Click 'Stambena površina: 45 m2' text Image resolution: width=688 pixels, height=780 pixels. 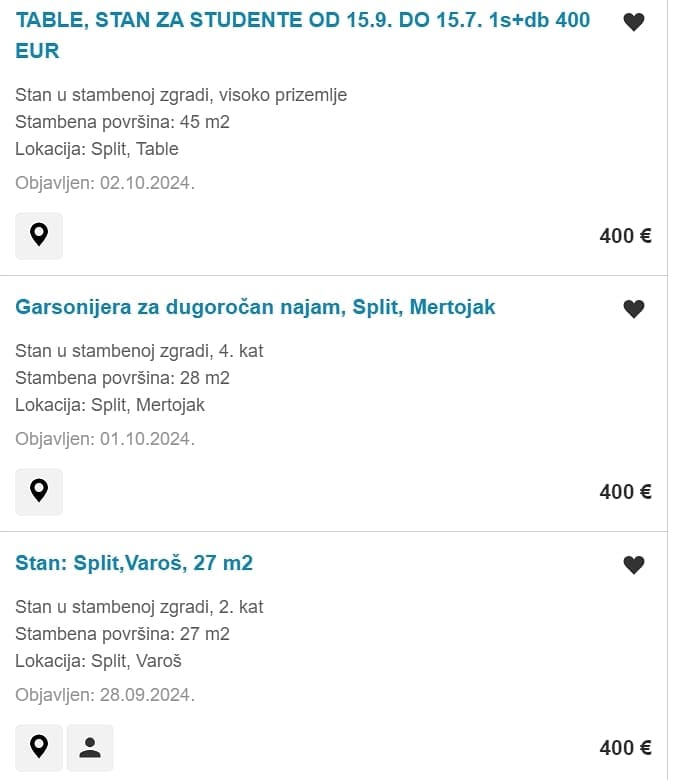(x=122, y=122)
